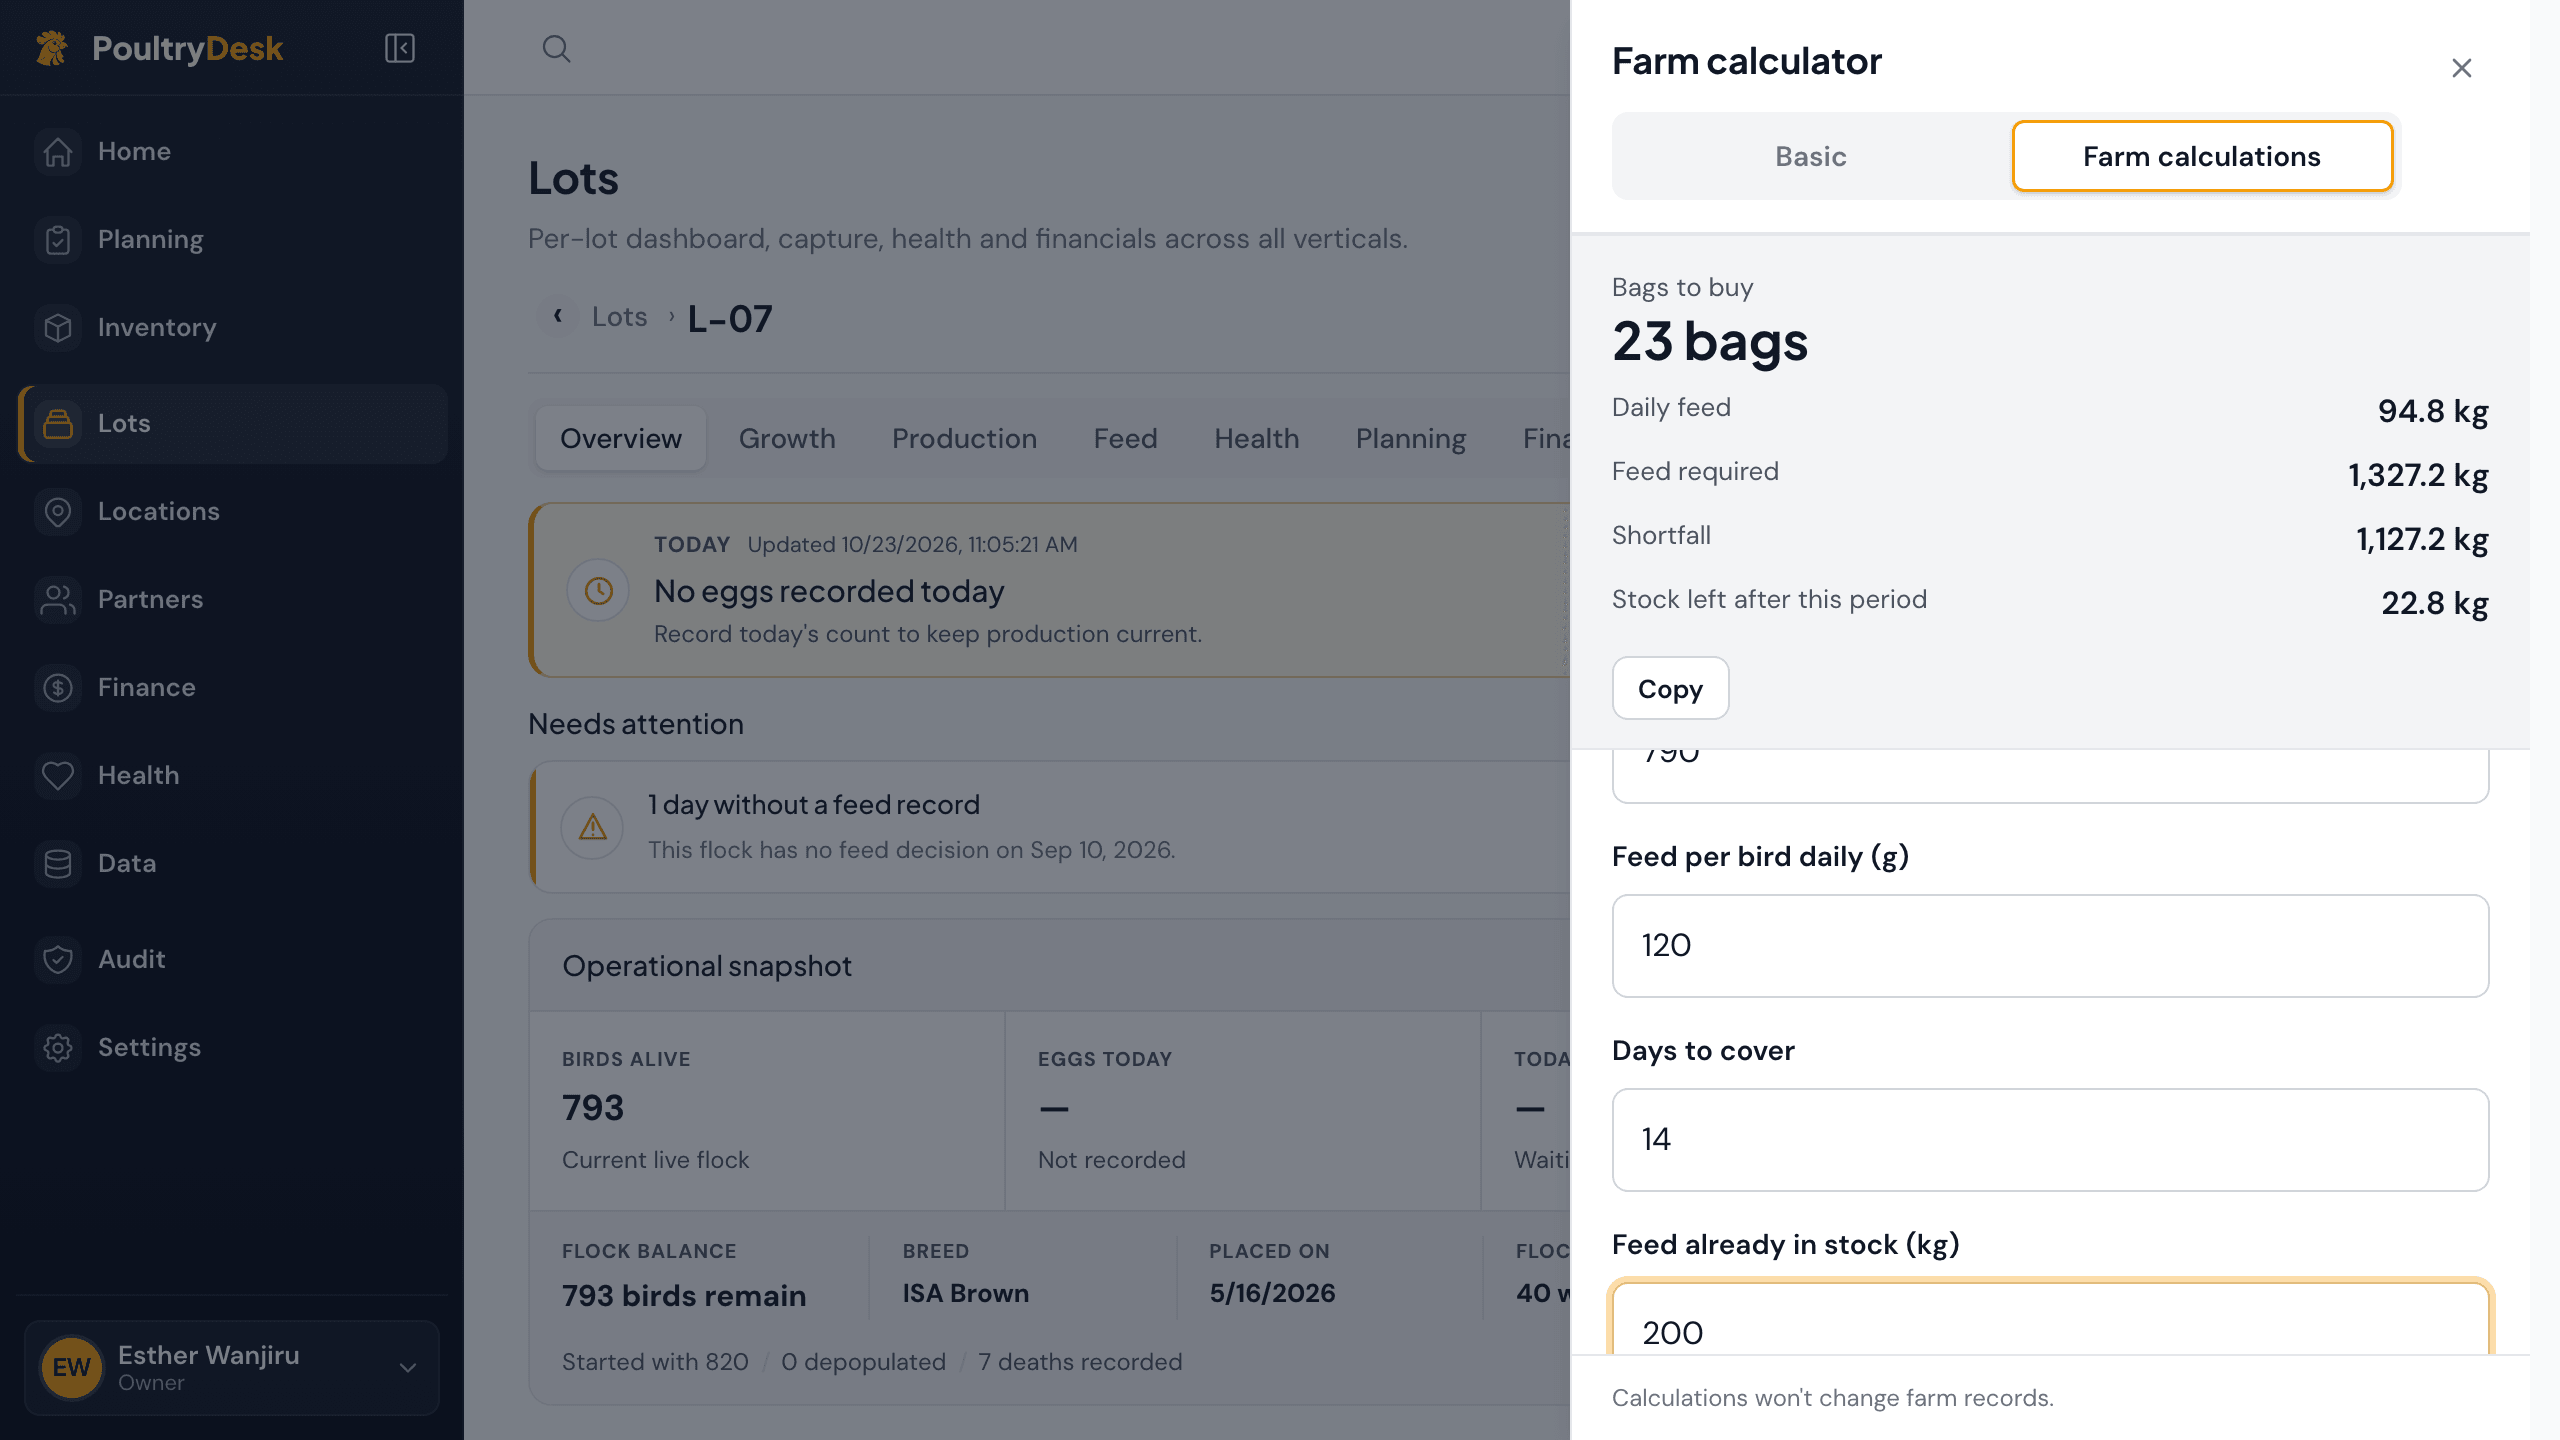
Task: Click L-07 lot title
Action: pos(730,319)
